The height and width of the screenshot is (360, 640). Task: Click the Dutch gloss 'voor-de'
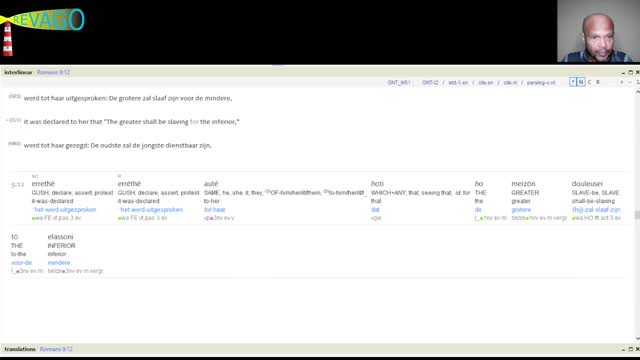[21, 262]
